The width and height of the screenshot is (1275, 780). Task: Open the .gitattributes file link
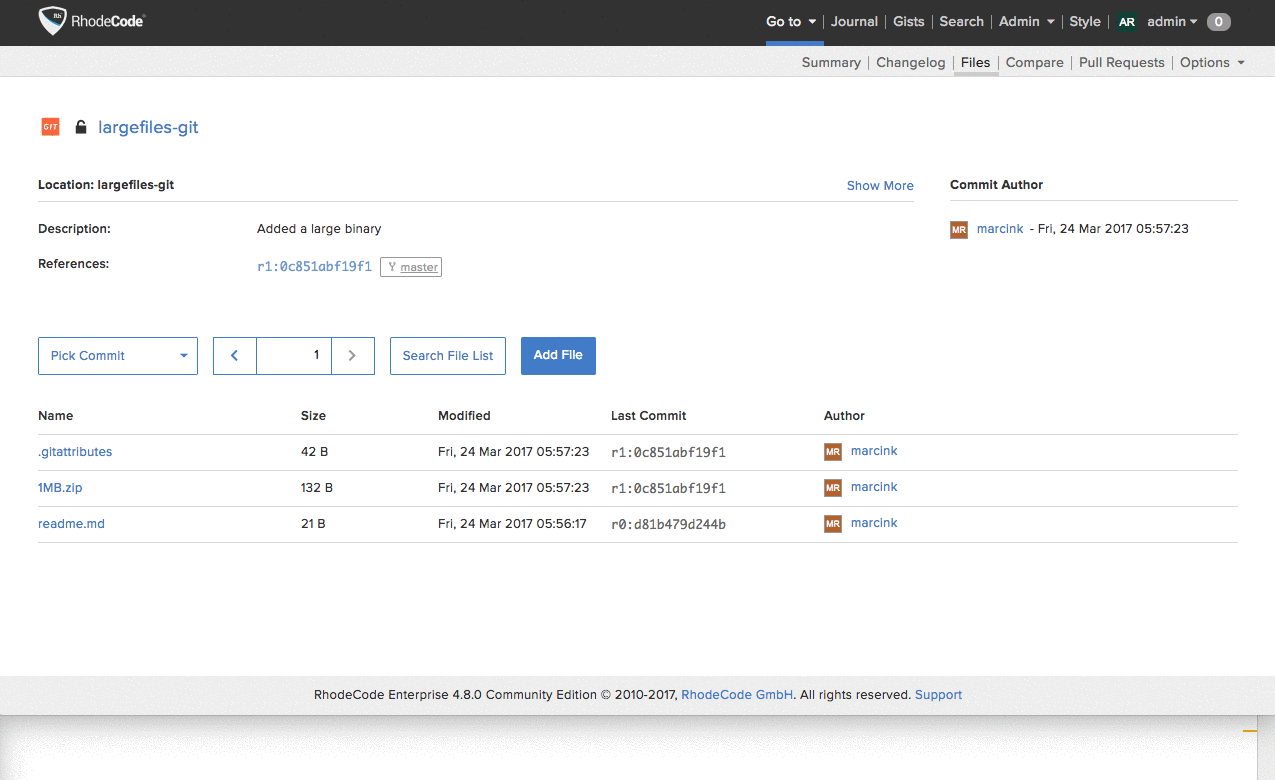pos(75,452)
